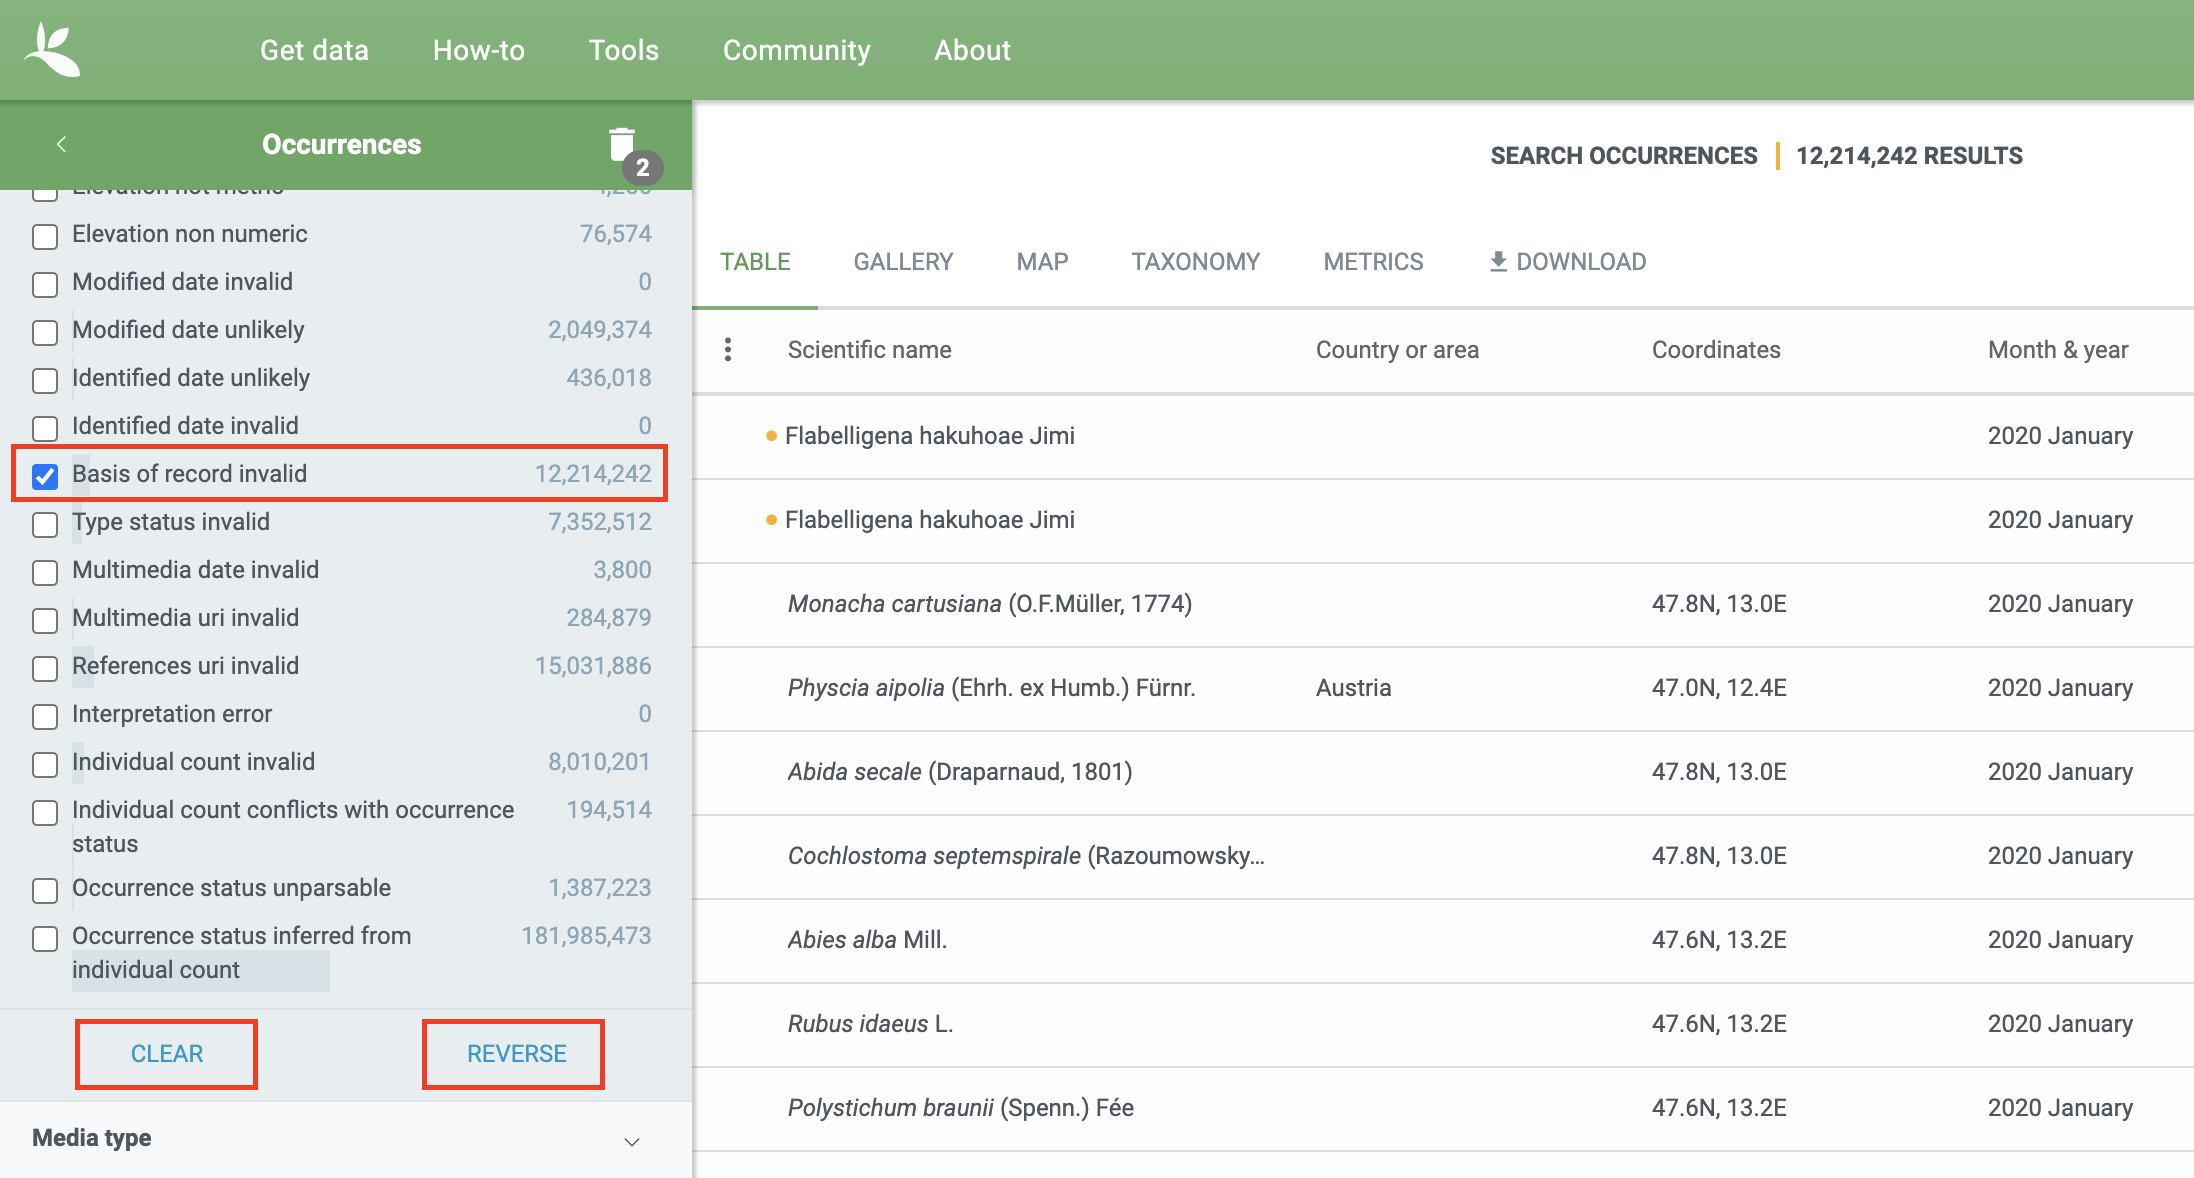Image resolution: width=2194 pixels, height=1178 pixels.
Task: Switch to the MAP tab
Action: point(1042,262)
